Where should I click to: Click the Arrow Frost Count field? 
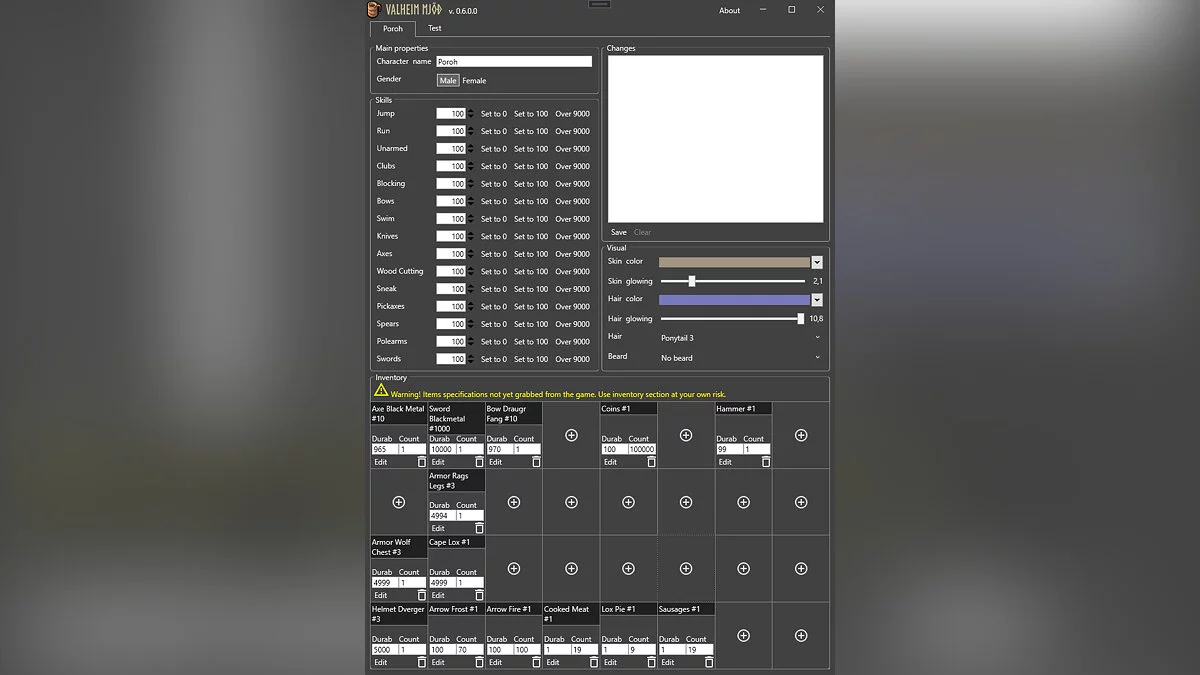tap(470, 649)
